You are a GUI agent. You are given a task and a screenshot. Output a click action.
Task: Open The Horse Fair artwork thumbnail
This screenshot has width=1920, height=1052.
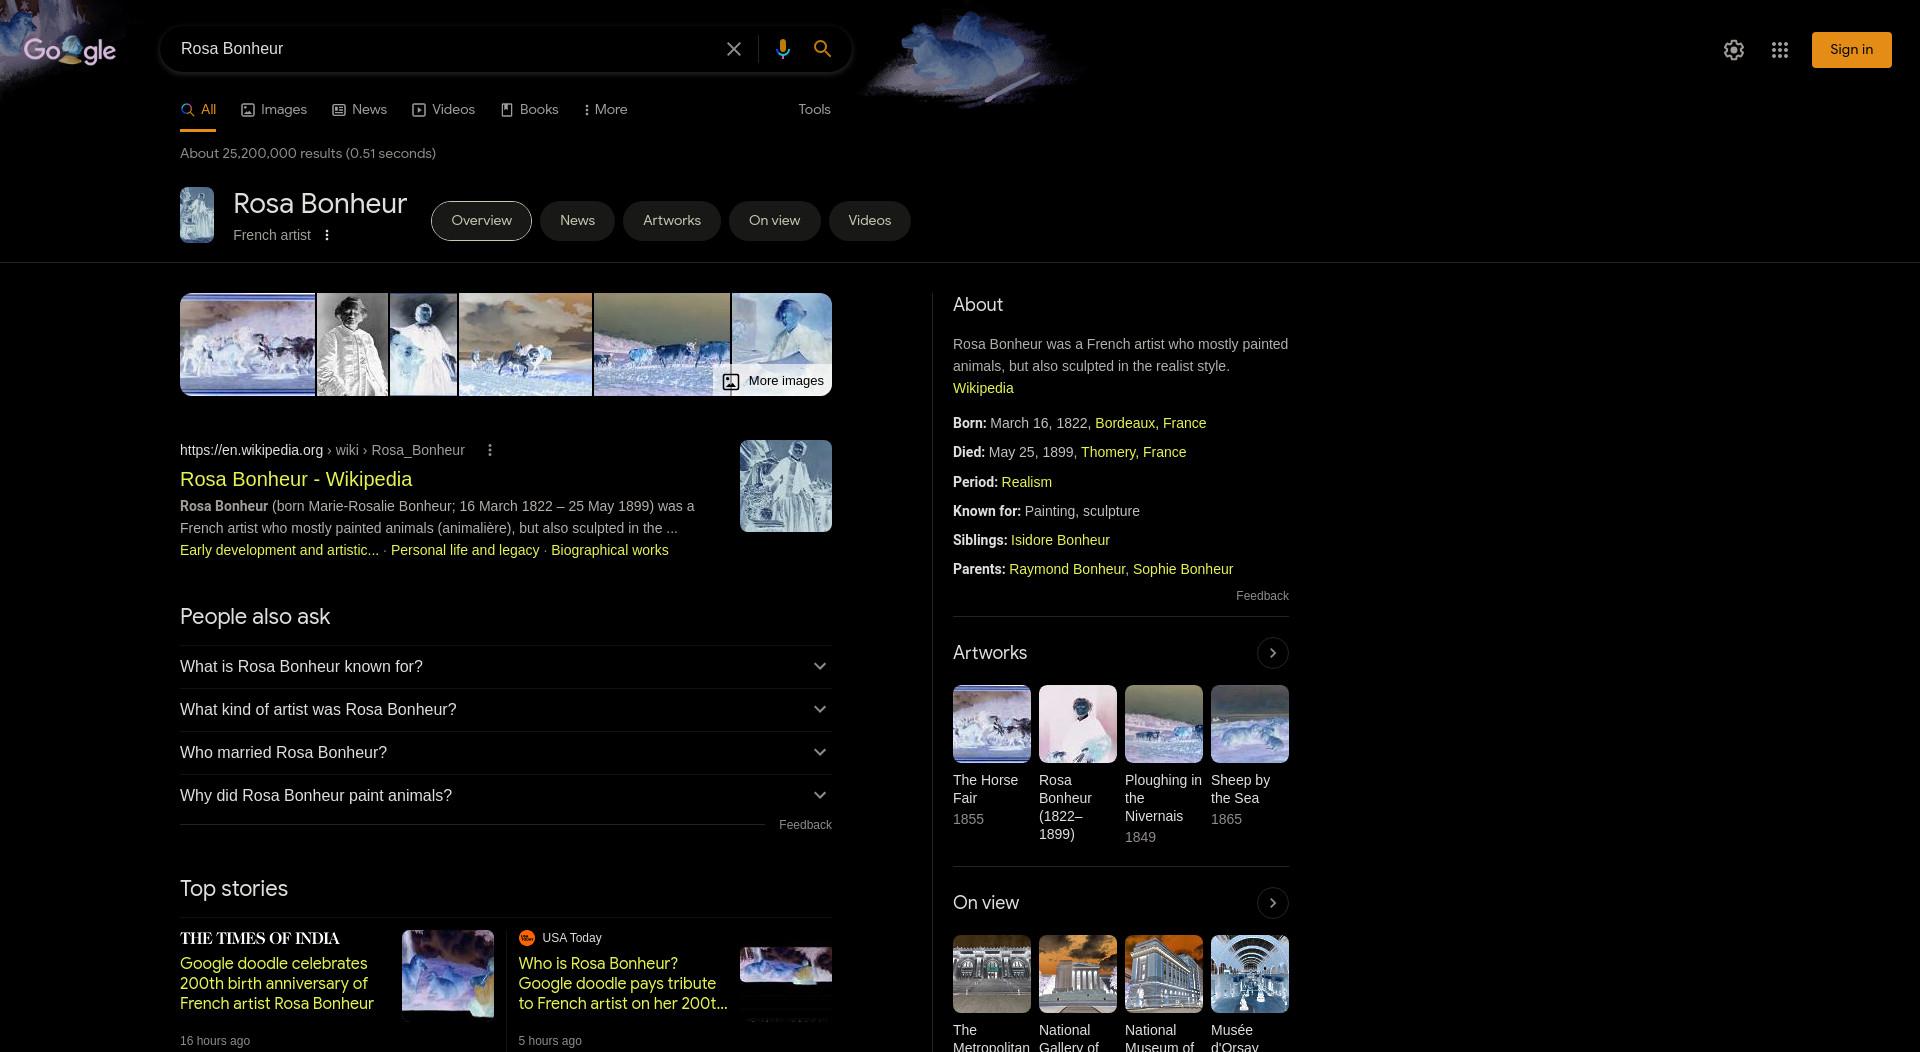[x=992, y=724]
